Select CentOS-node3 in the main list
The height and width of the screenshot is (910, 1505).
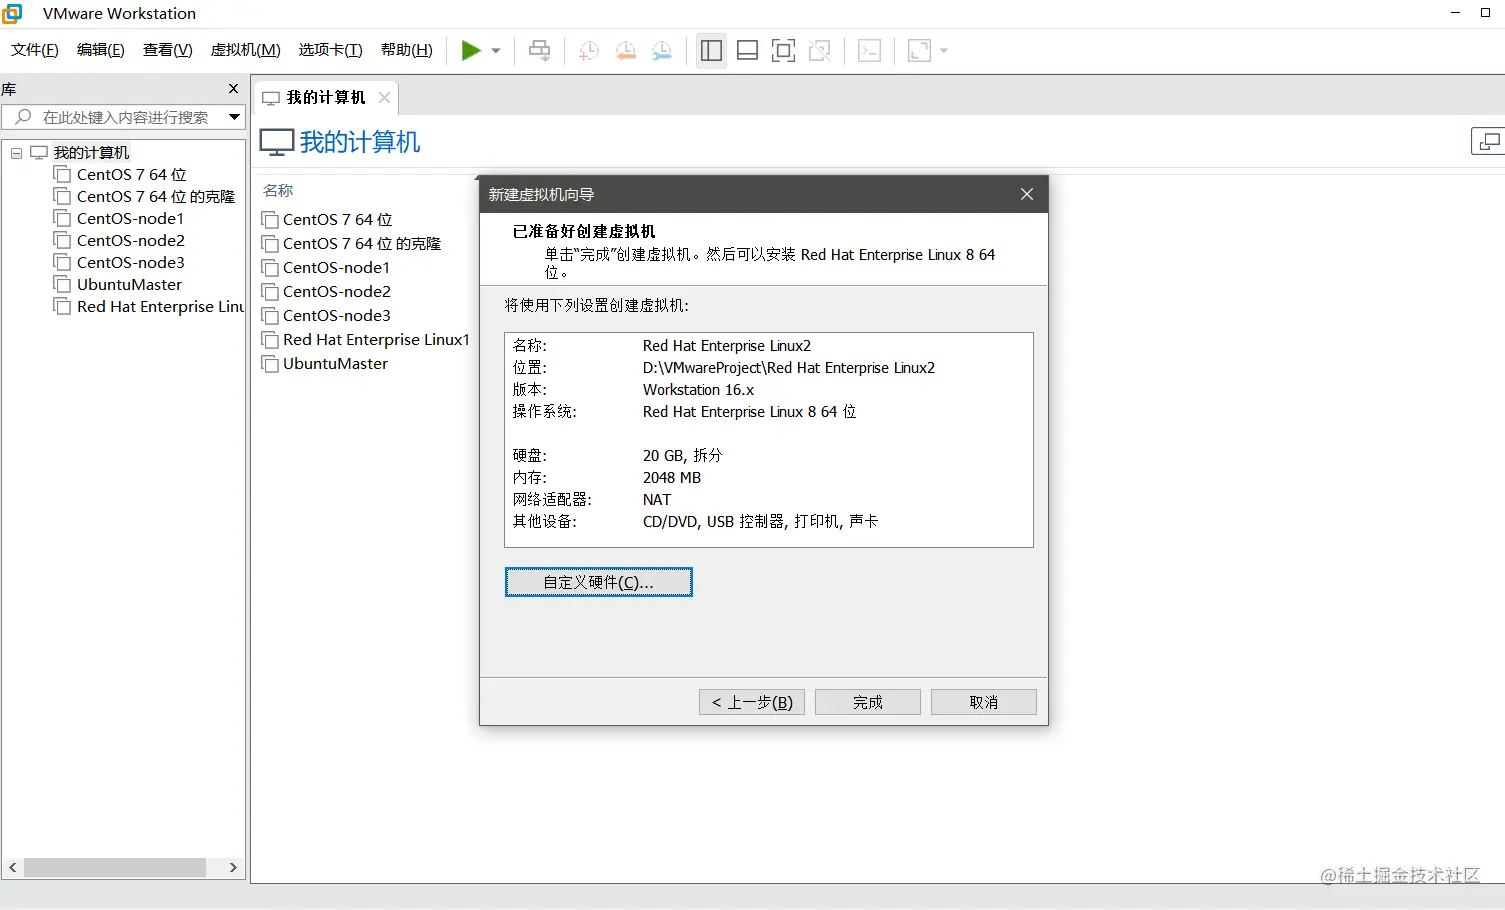[x=337, y=315]
